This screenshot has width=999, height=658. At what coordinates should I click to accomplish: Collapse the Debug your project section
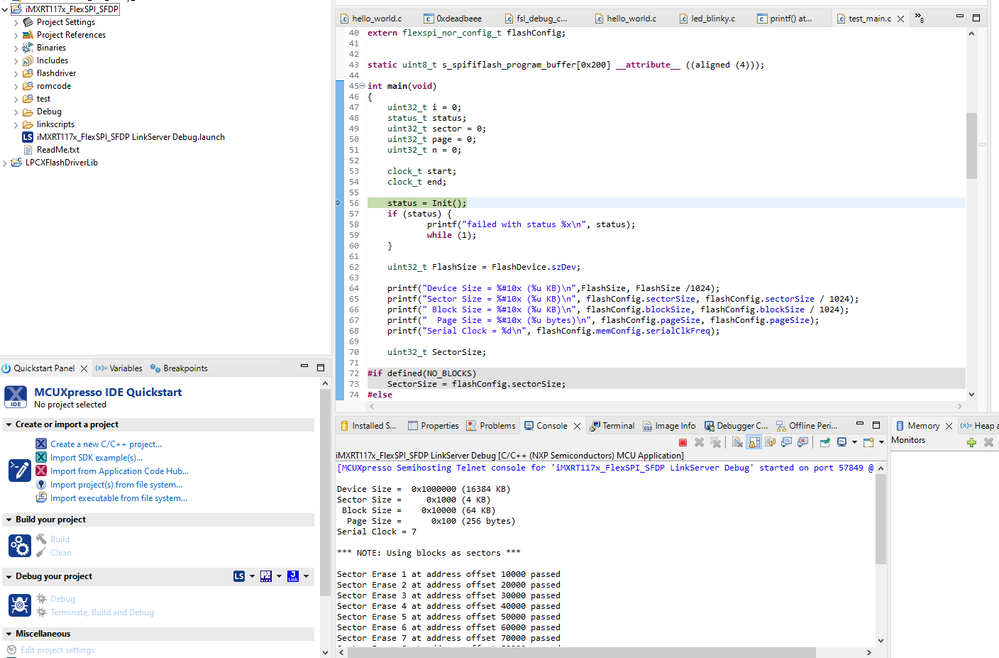tap(9, 576)
